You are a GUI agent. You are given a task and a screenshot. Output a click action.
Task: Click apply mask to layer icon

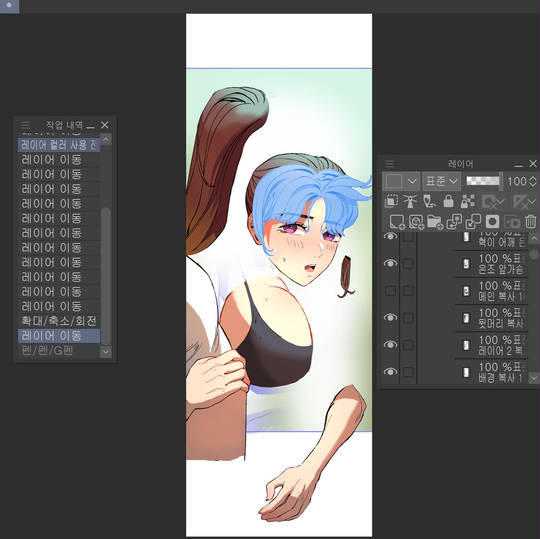[x=511, y=221]
